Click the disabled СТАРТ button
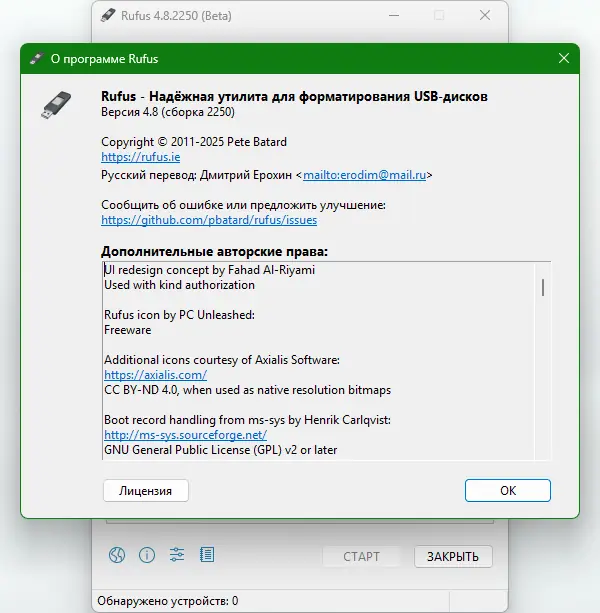600x613 pixels. (x=361, y=556)
